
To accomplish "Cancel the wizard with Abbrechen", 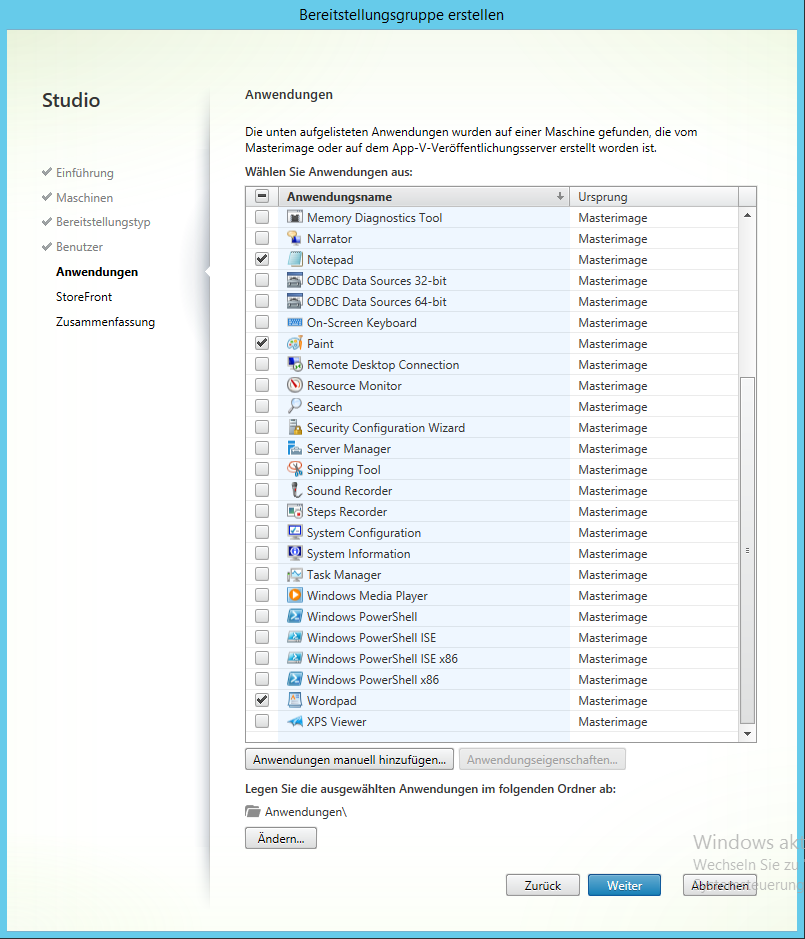I will point(720,885).
